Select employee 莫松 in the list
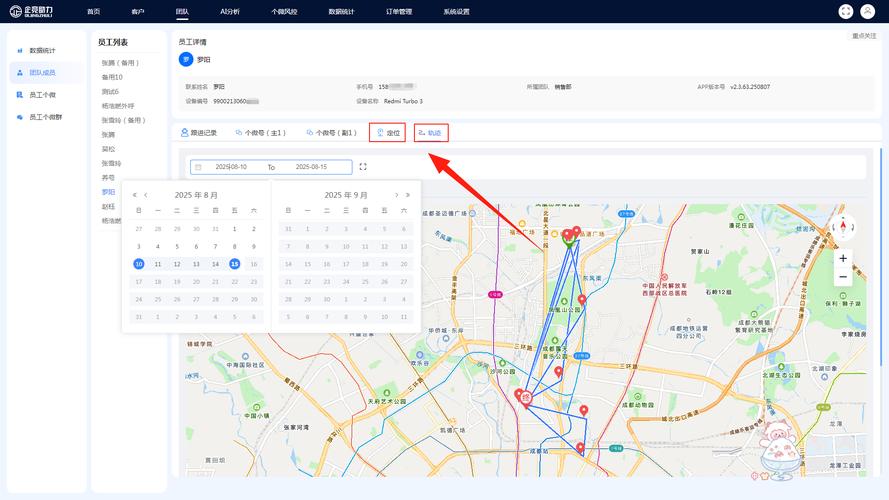The height and width of the screenshot is (500, 889). point(108,149)
